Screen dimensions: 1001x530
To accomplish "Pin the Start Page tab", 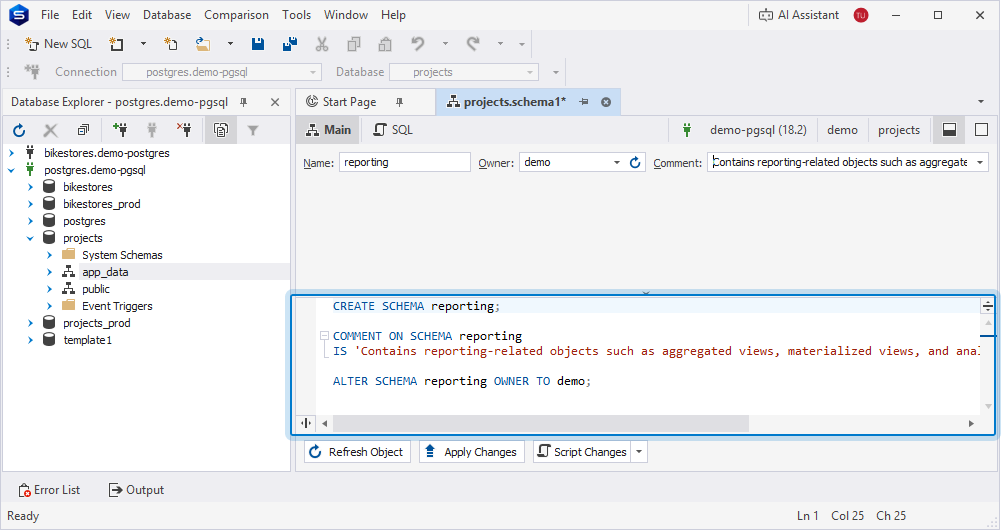I will 400,102.
